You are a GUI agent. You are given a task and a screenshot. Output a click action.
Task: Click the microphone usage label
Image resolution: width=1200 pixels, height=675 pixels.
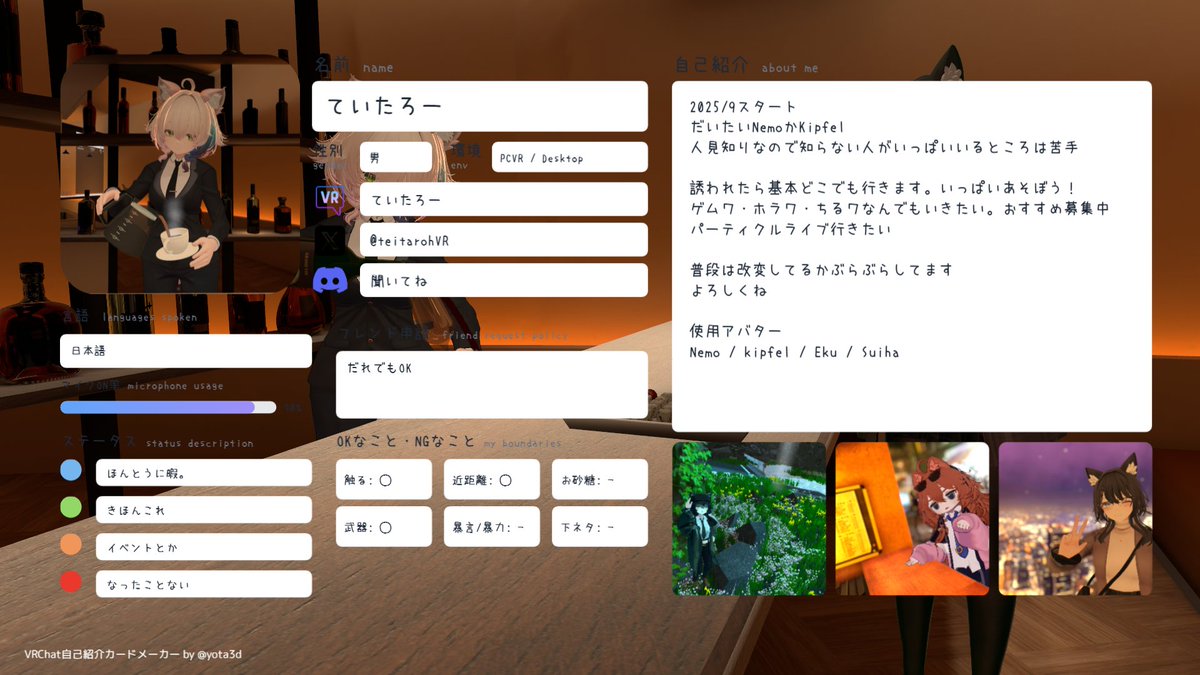[x=175, y=385]
